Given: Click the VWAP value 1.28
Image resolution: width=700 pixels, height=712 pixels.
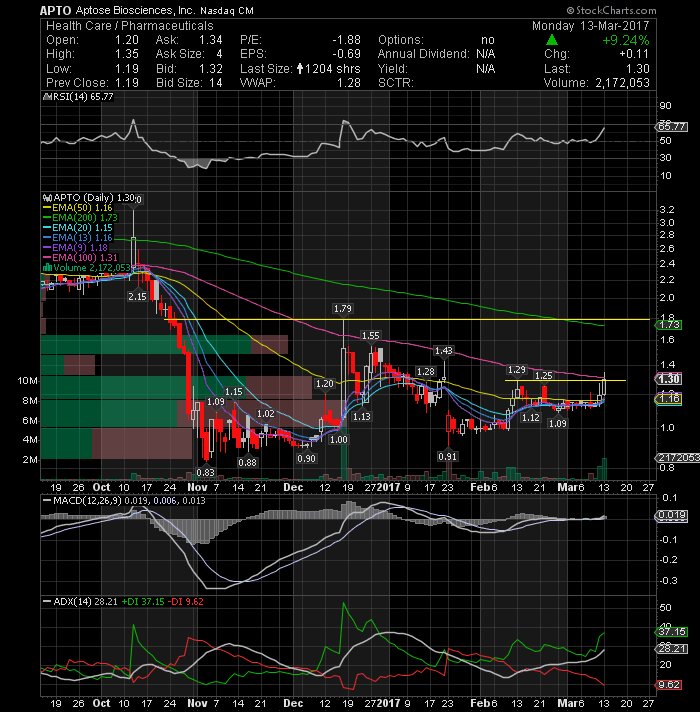Looking at the screenshot, I should click(x=349, y=83).
